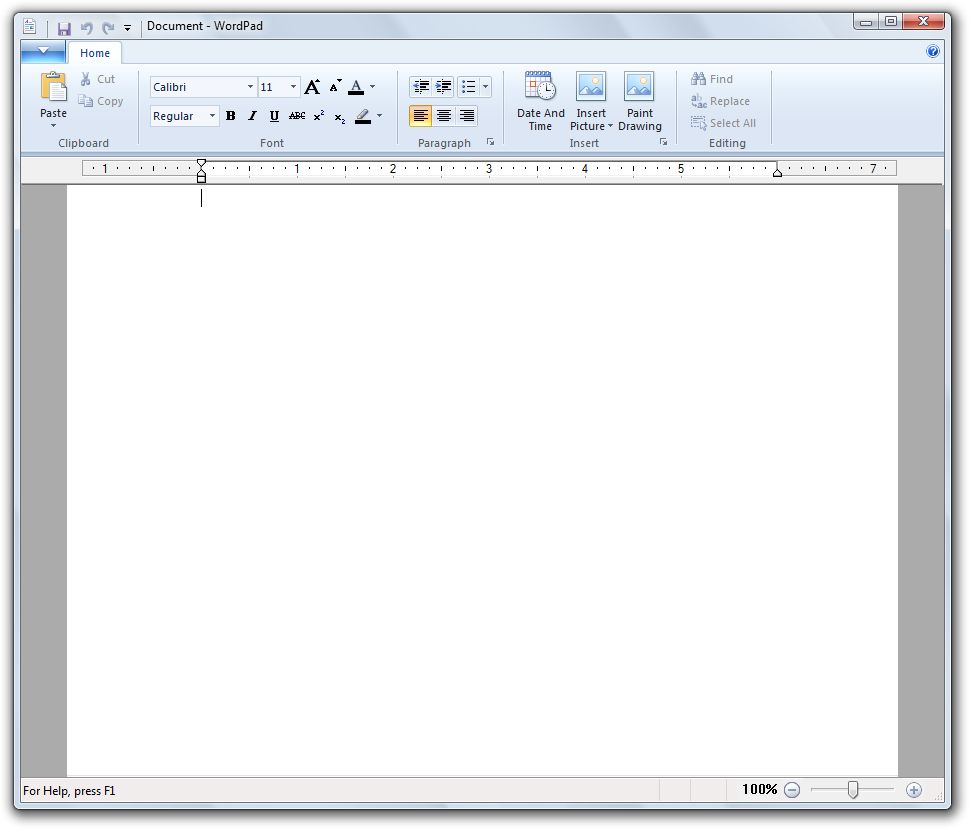Viewport: 970px width, 830px height.
Task: Click the Grow Font icon
Action: [x=312, y=87]
